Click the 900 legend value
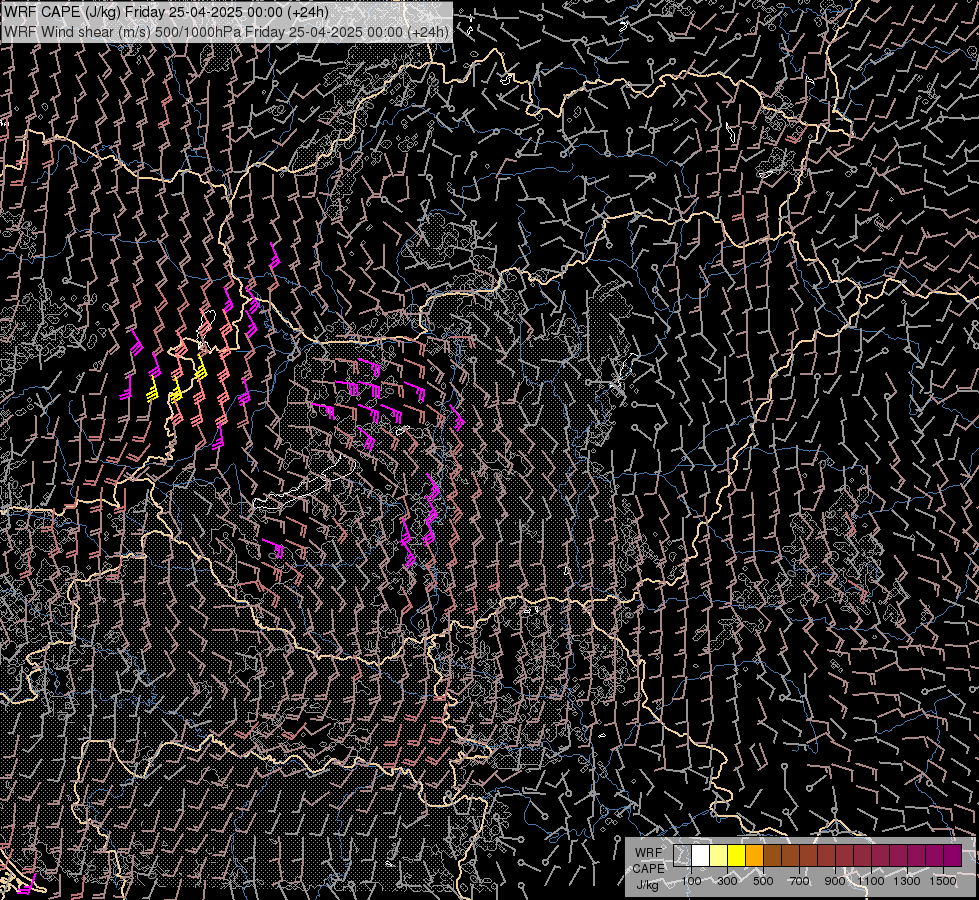Image resolution: width=979 pixels, height=900 pixels. (x=835, y=881)
